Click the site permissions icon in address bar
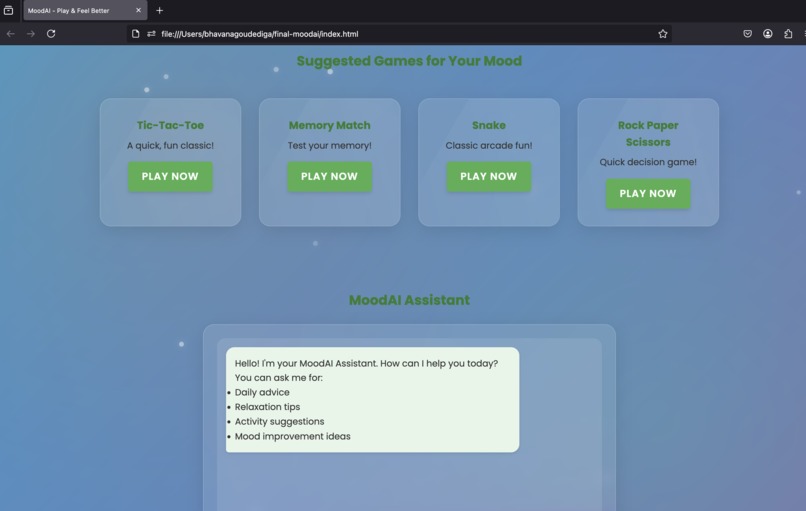The height and width of the screenshot is (511, 806). click(151, 34)
